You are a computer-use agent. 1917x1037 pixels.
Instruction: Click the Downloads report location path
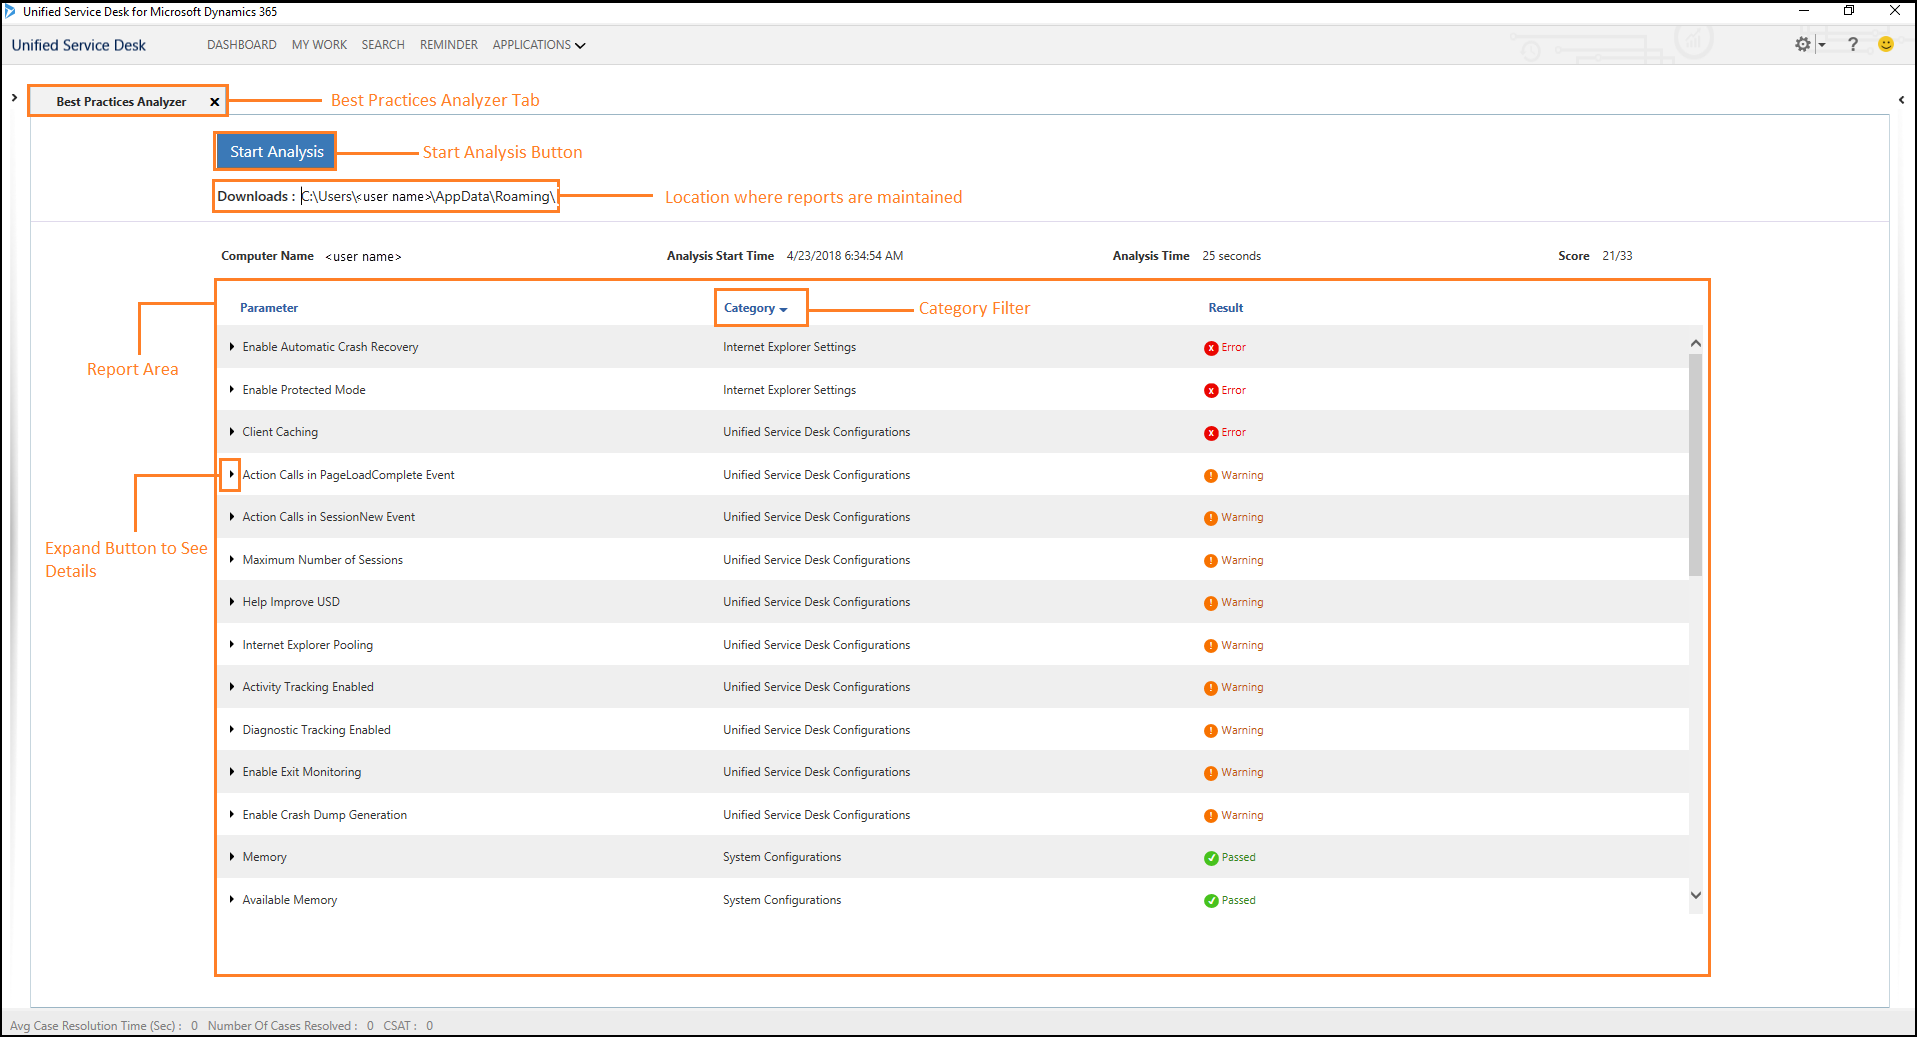pos(428,196)
